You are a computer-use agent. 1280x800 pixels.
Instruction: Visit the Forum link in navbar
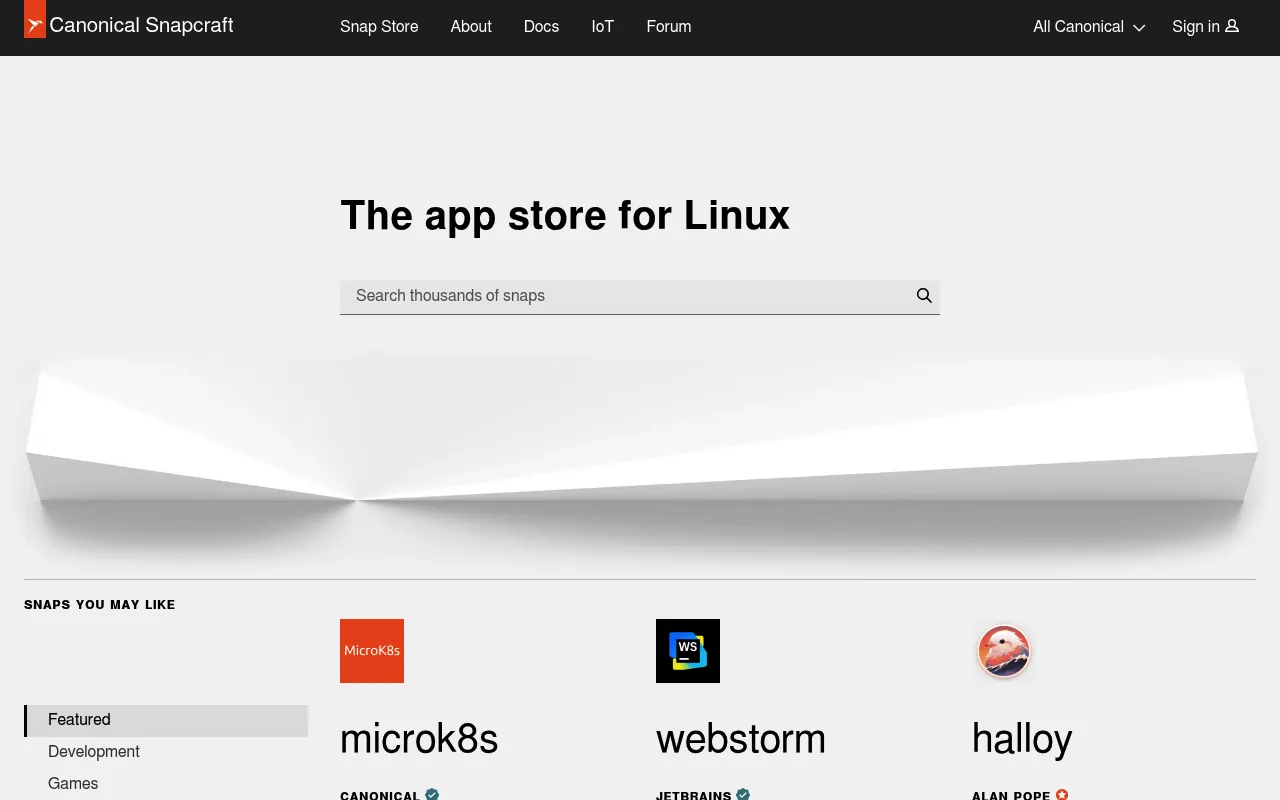click(669, 27)
